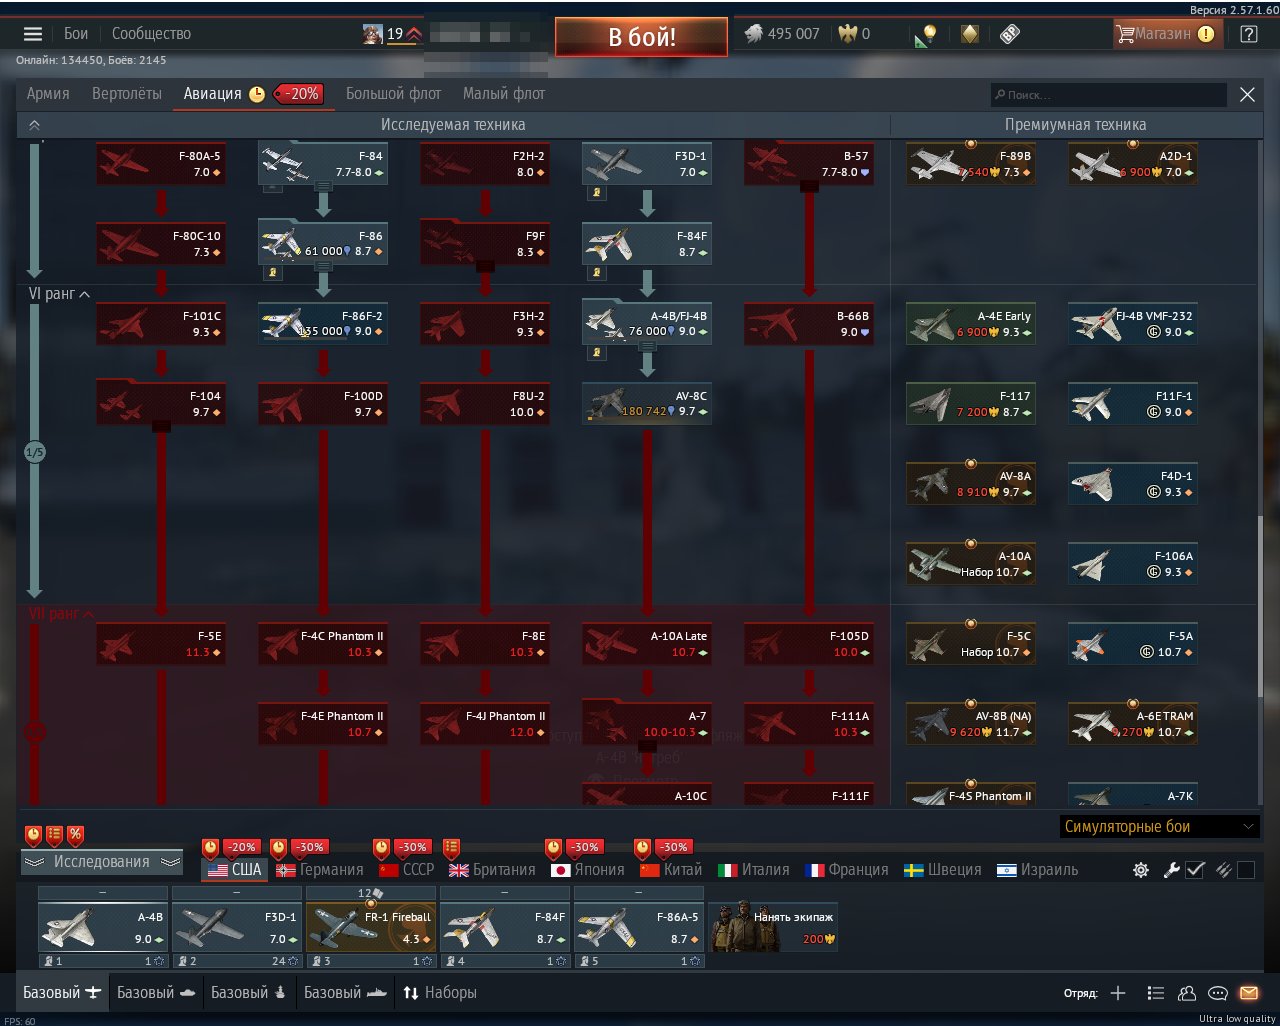Click the slanted stripes icon beside the checked box
This screenshot has width=1280, height=1026.
tap(1223, 870)
